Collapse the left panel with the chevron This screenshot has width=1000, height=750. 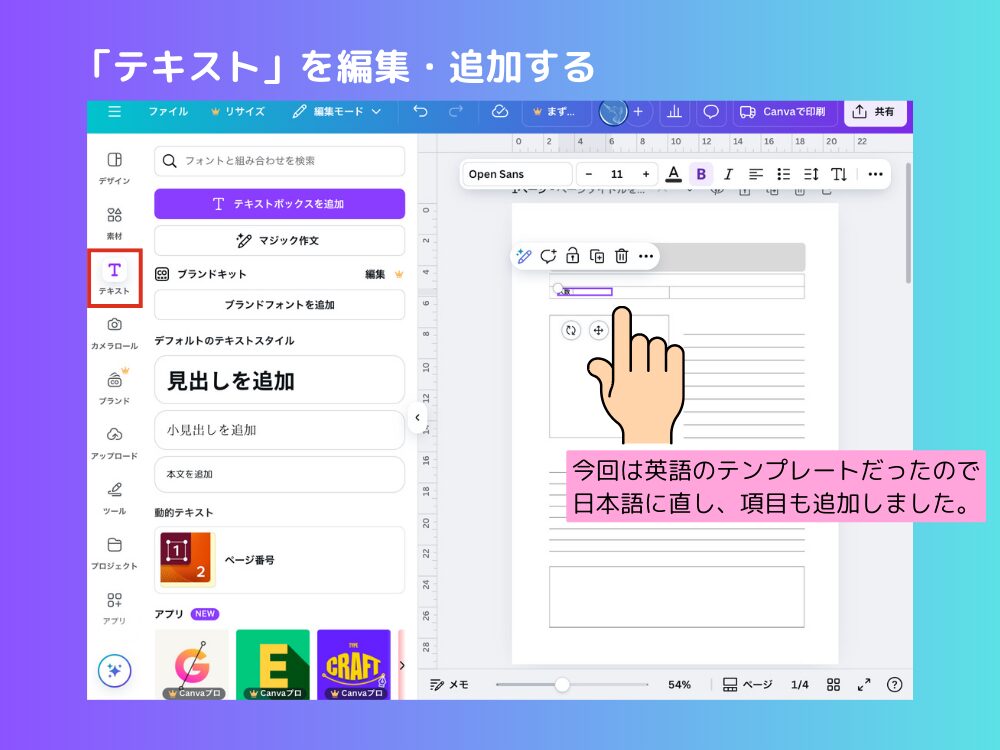pyautogui.click(x=417, y=419)
